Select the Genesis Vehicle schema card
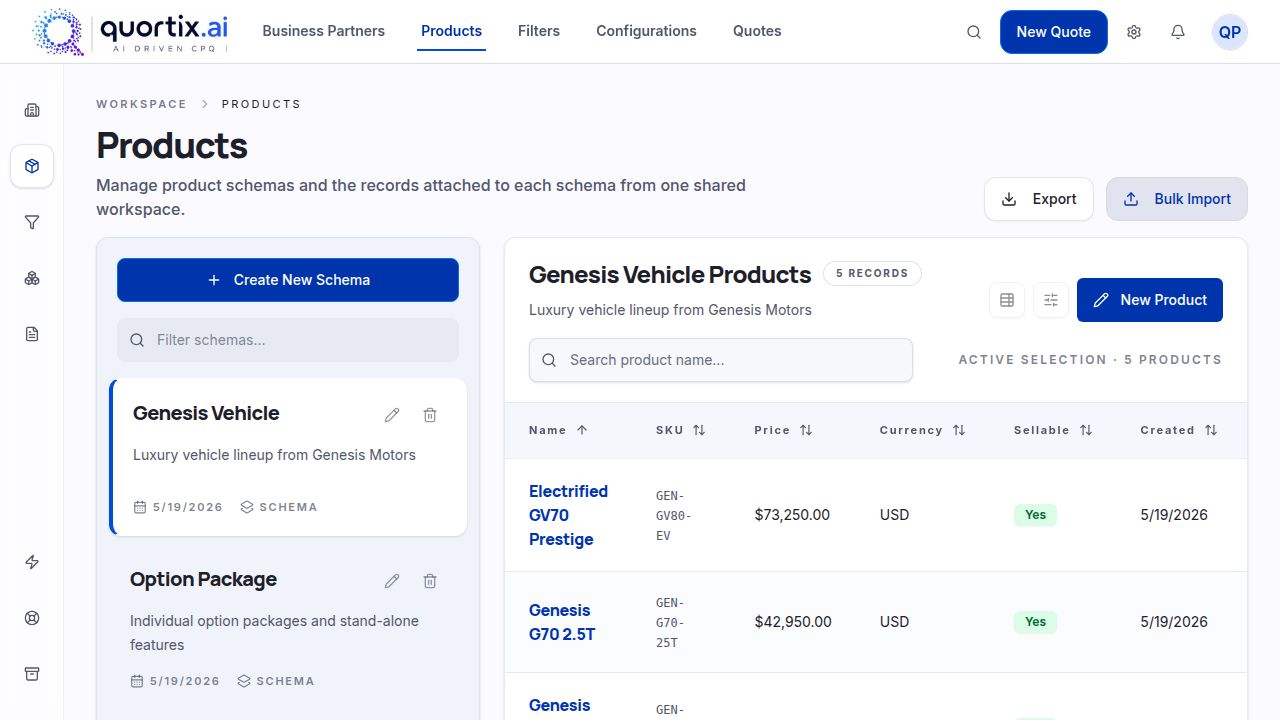This screenshot has width=1280, height=720. coord(288,457)
